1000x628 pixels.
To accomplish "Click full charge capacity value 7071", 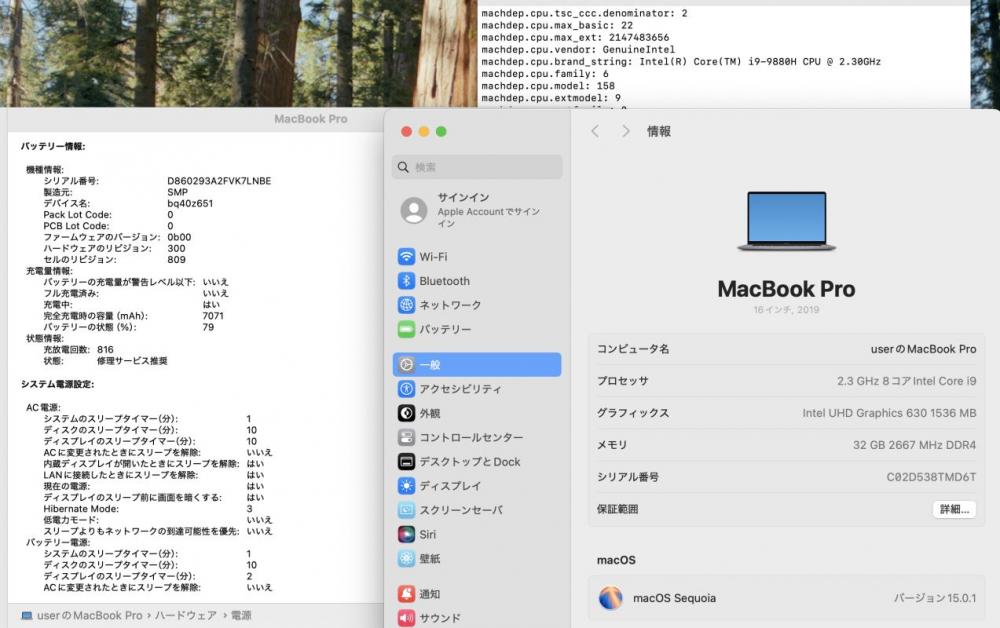I will 213,316.
